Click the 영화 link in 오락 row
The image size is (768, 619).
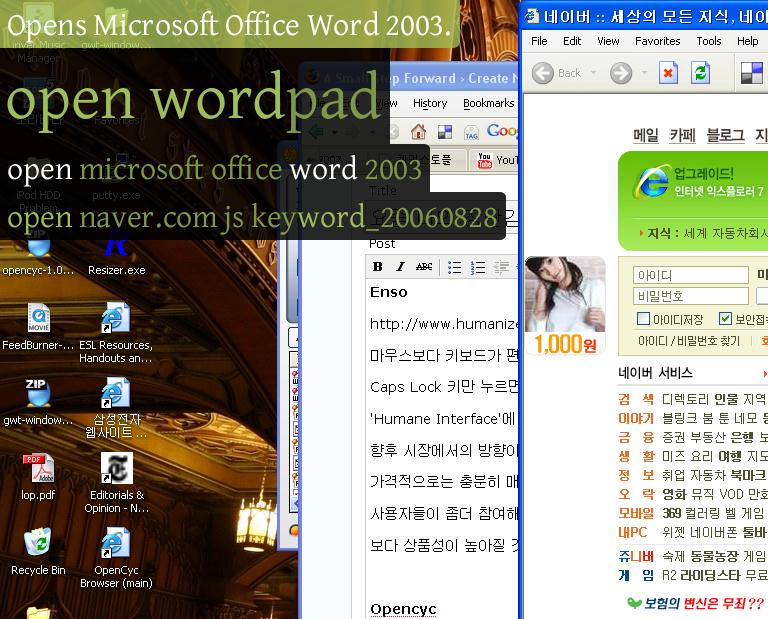point(674,494)
